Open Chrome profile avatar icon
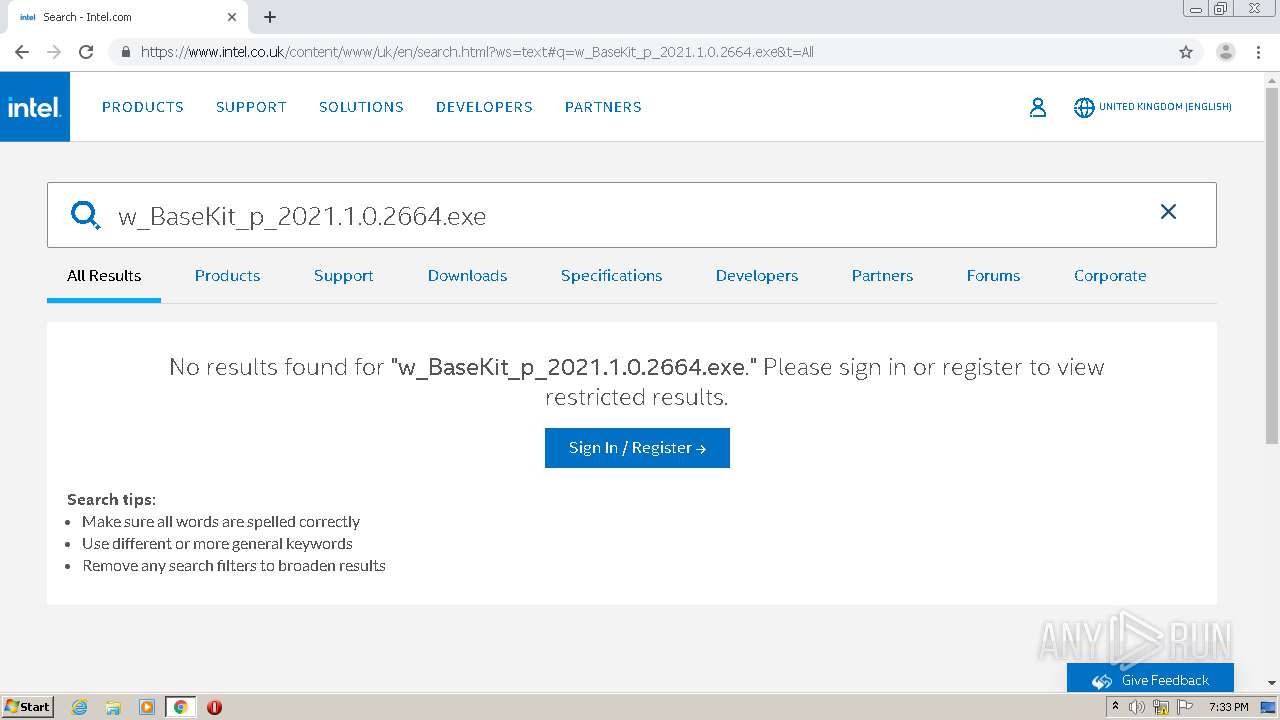1280x720 pixels. point(1226,52)
